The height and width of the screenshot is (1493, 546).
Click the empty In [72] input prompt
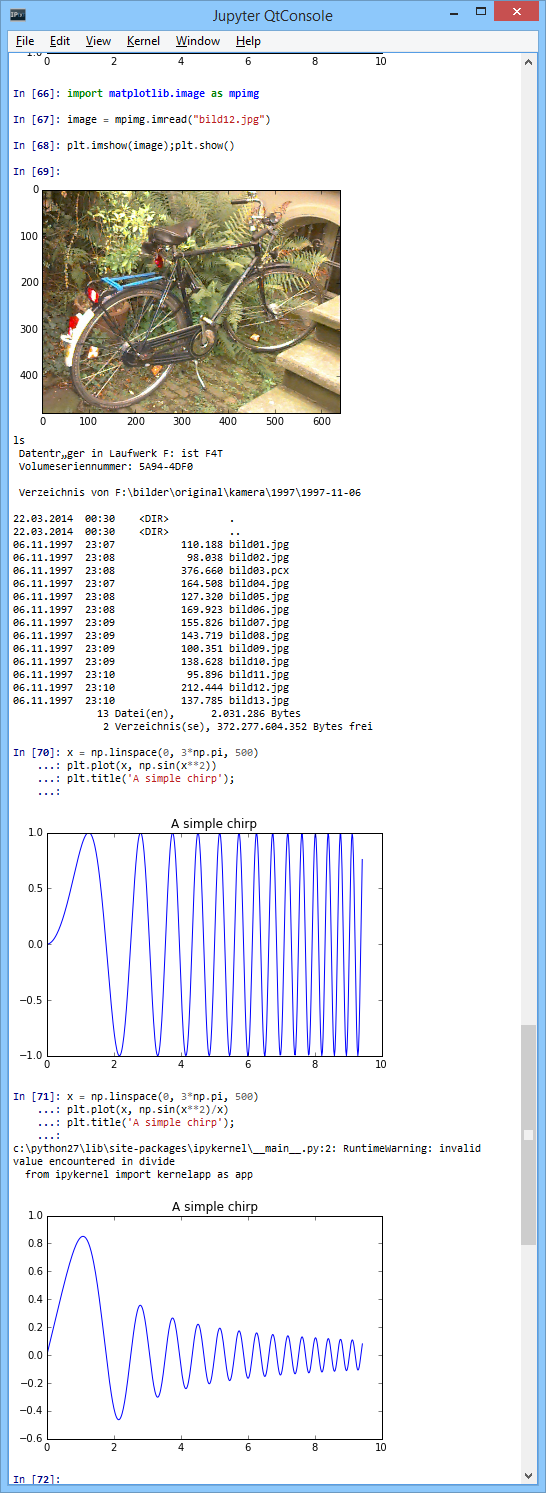(37, 1479)
